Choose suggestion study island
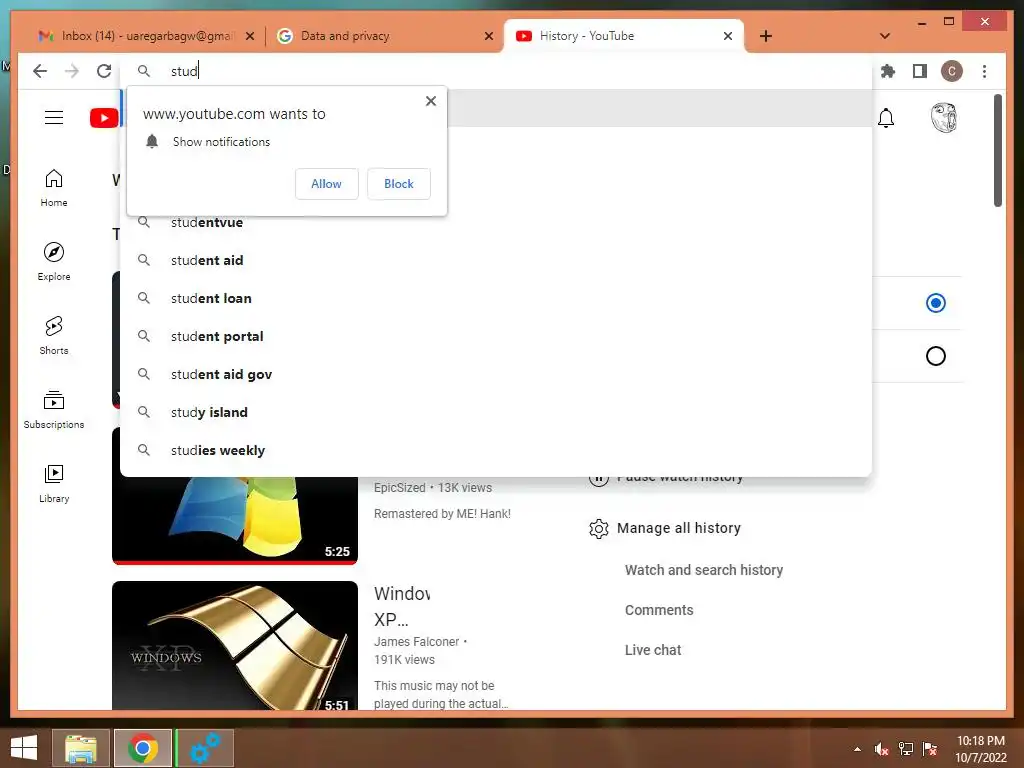The height and width of the screenshot is (768, 1024). (x=496, y=412)
